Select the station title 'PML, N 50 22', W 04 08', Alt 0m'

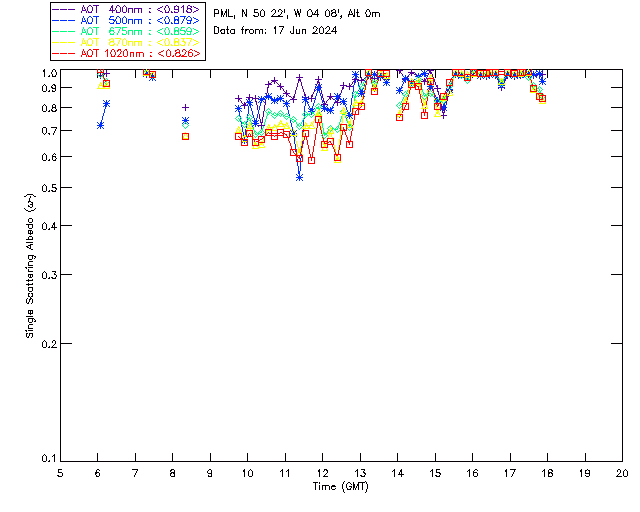[x=297, y=13]
